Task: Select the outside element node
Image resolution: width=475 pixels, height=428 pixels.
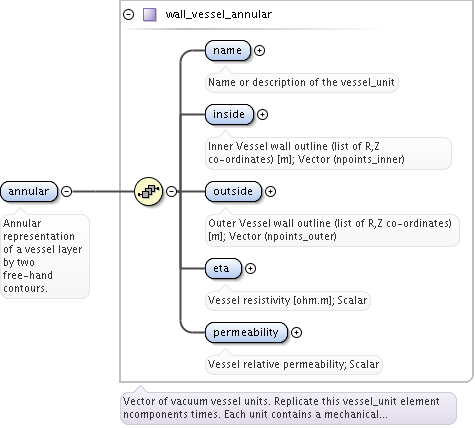Action: click(x=233, y=191)
